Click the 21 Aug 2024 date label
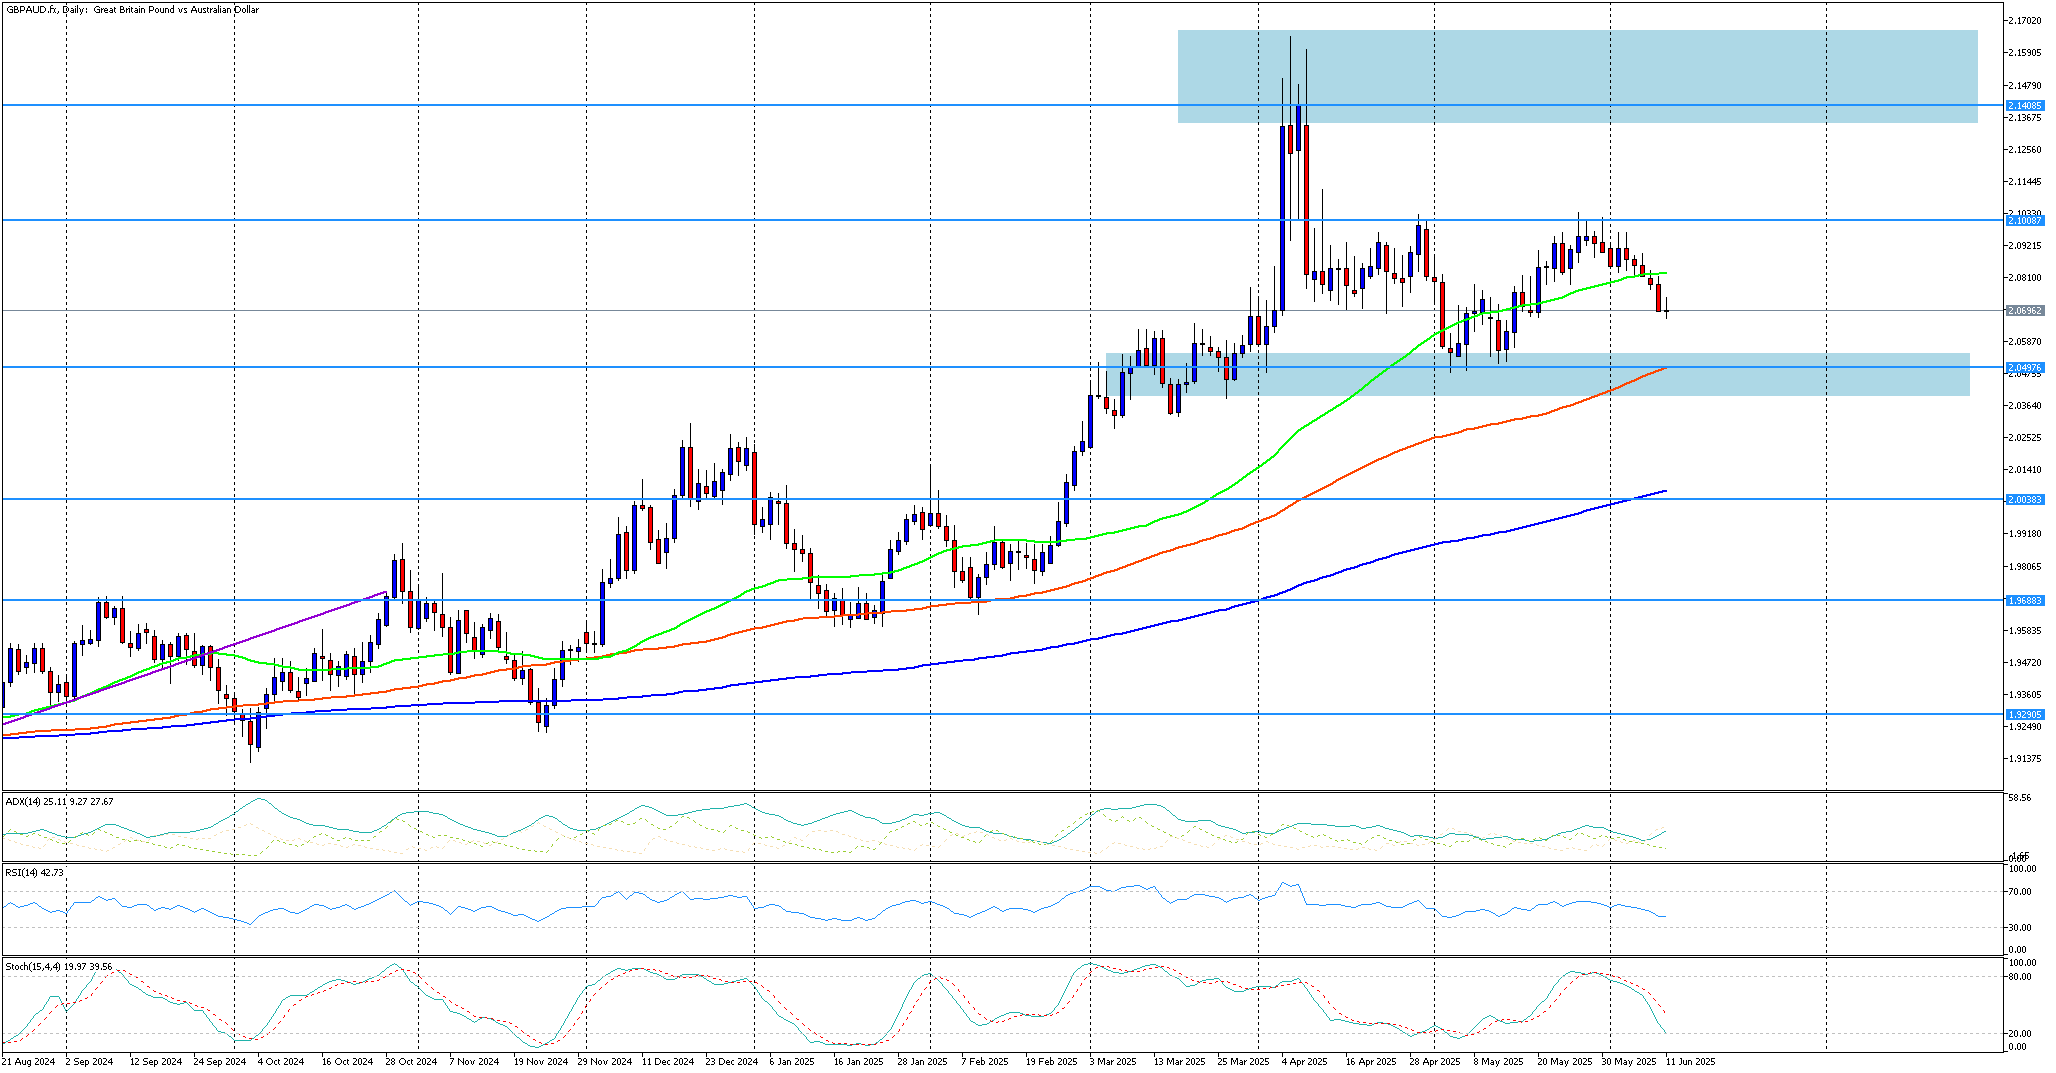 click(28, 1061)
